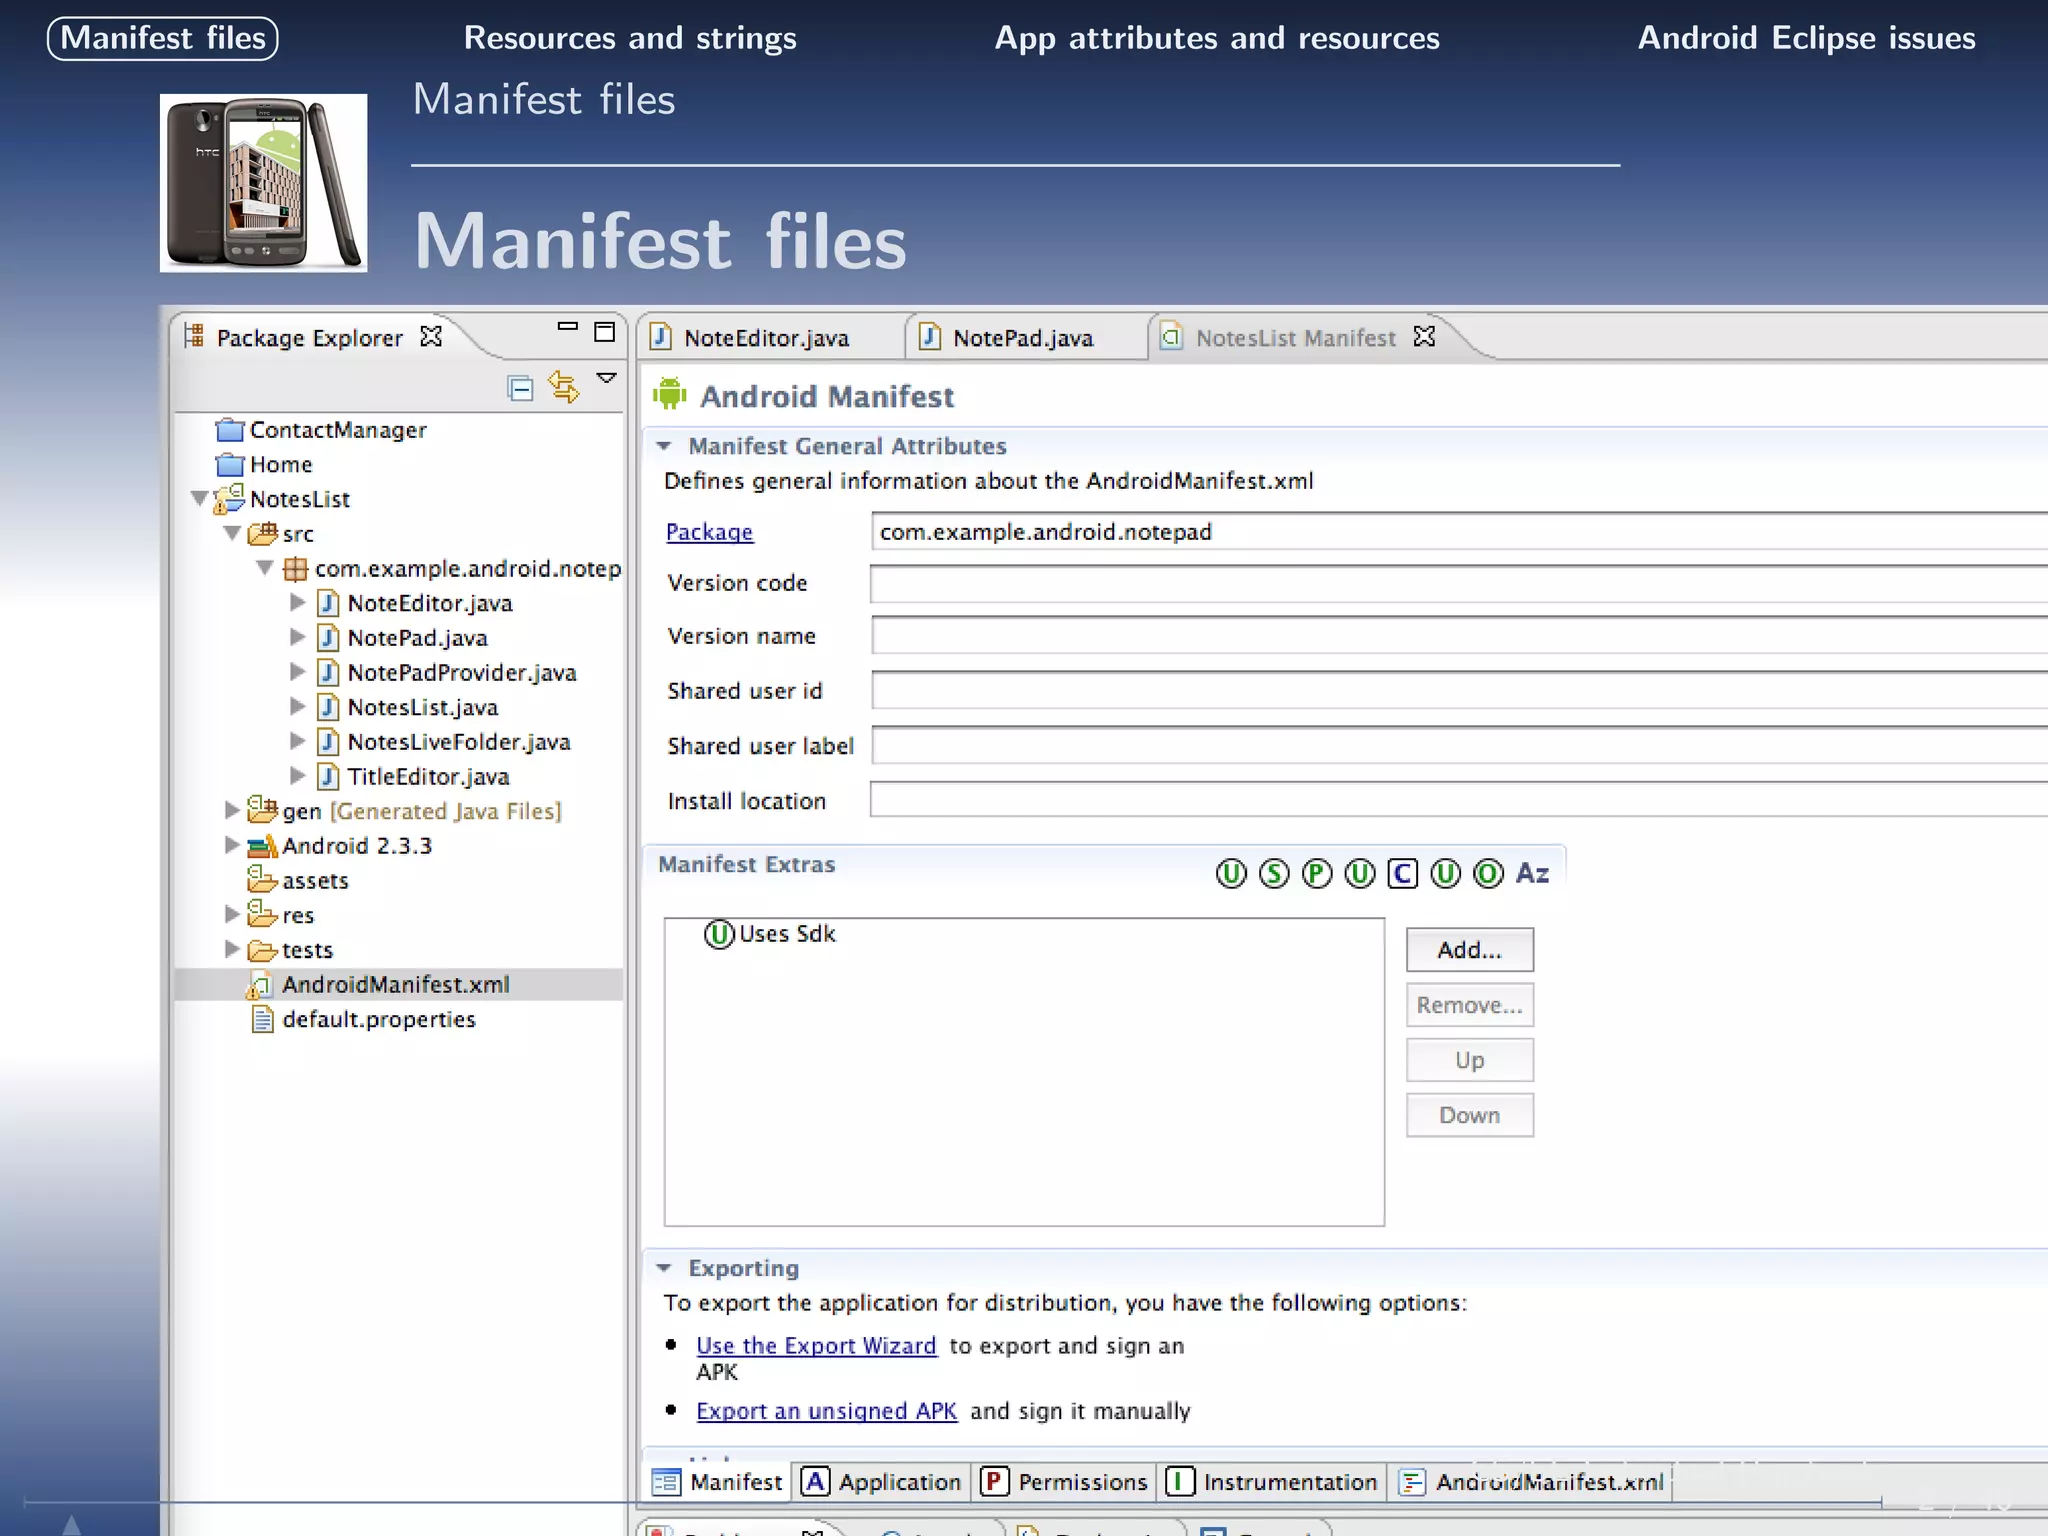
Task: Open the Use the Export Wizard link
Action: point(816,1346)
